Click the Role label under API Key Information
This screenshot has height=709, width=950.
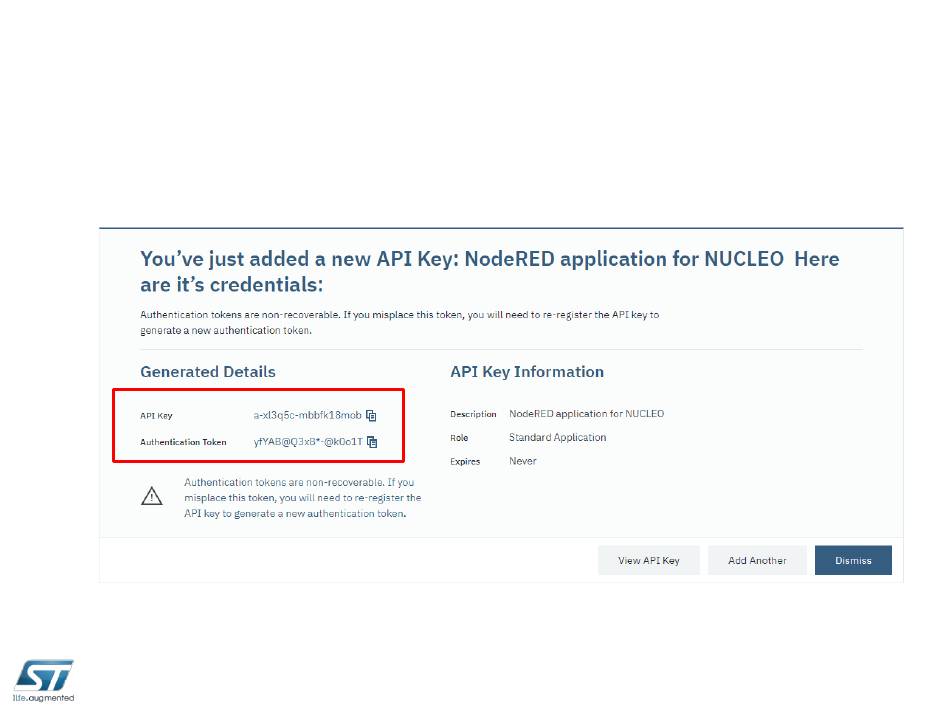point(459,438)
